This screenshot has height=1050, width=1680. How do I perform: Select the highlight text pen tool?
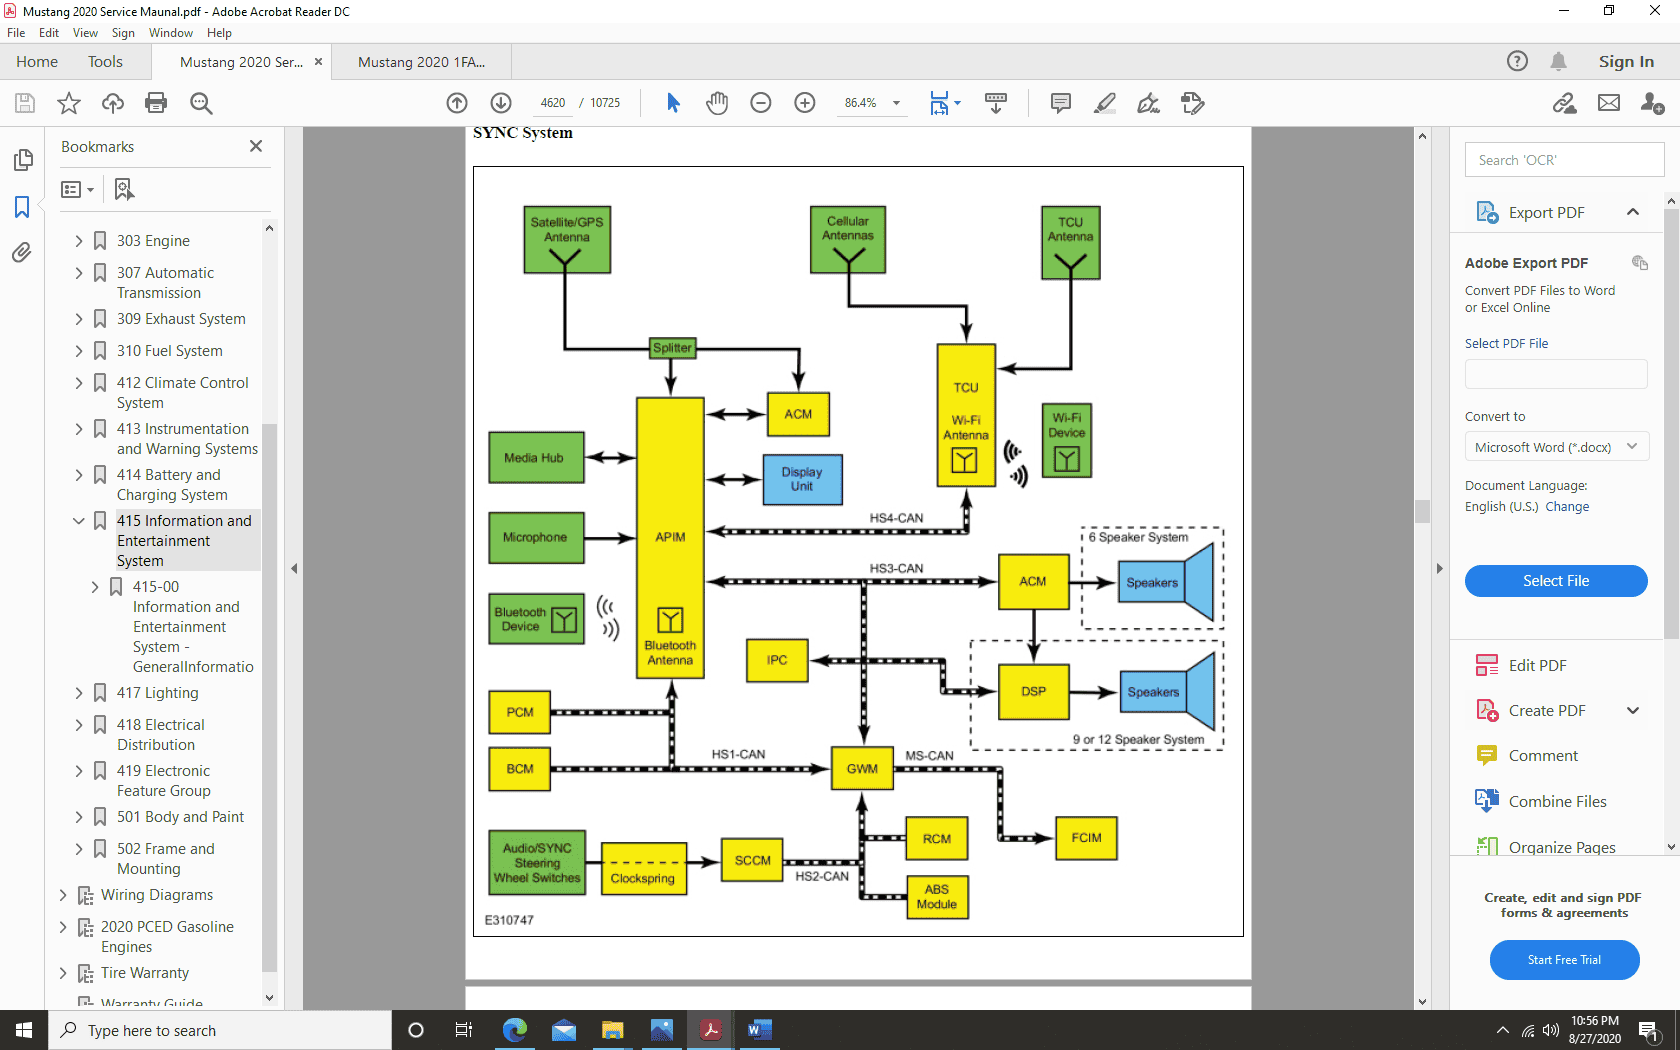pyautogui.click(x=1105, y=103)
